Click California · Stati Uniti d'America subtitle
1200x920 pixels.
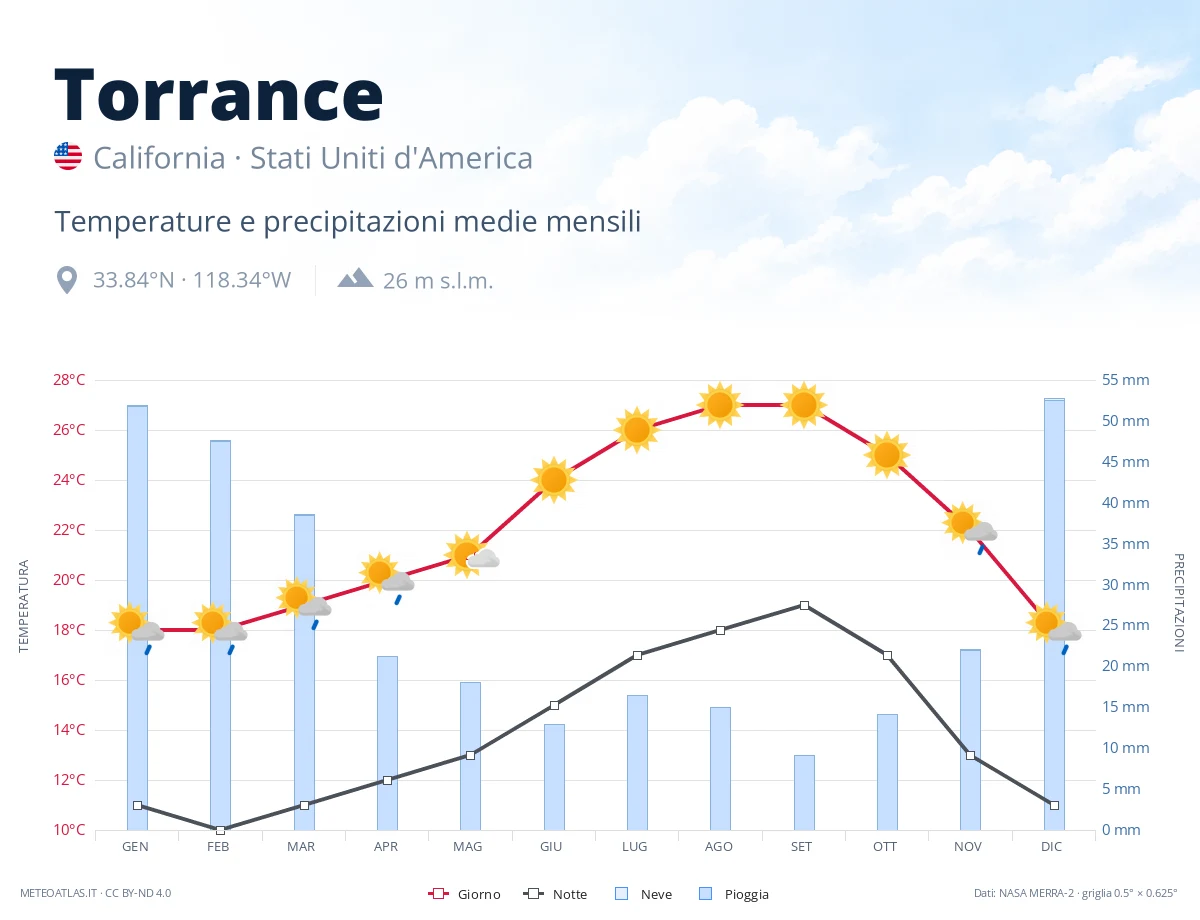tap(313, 158)
